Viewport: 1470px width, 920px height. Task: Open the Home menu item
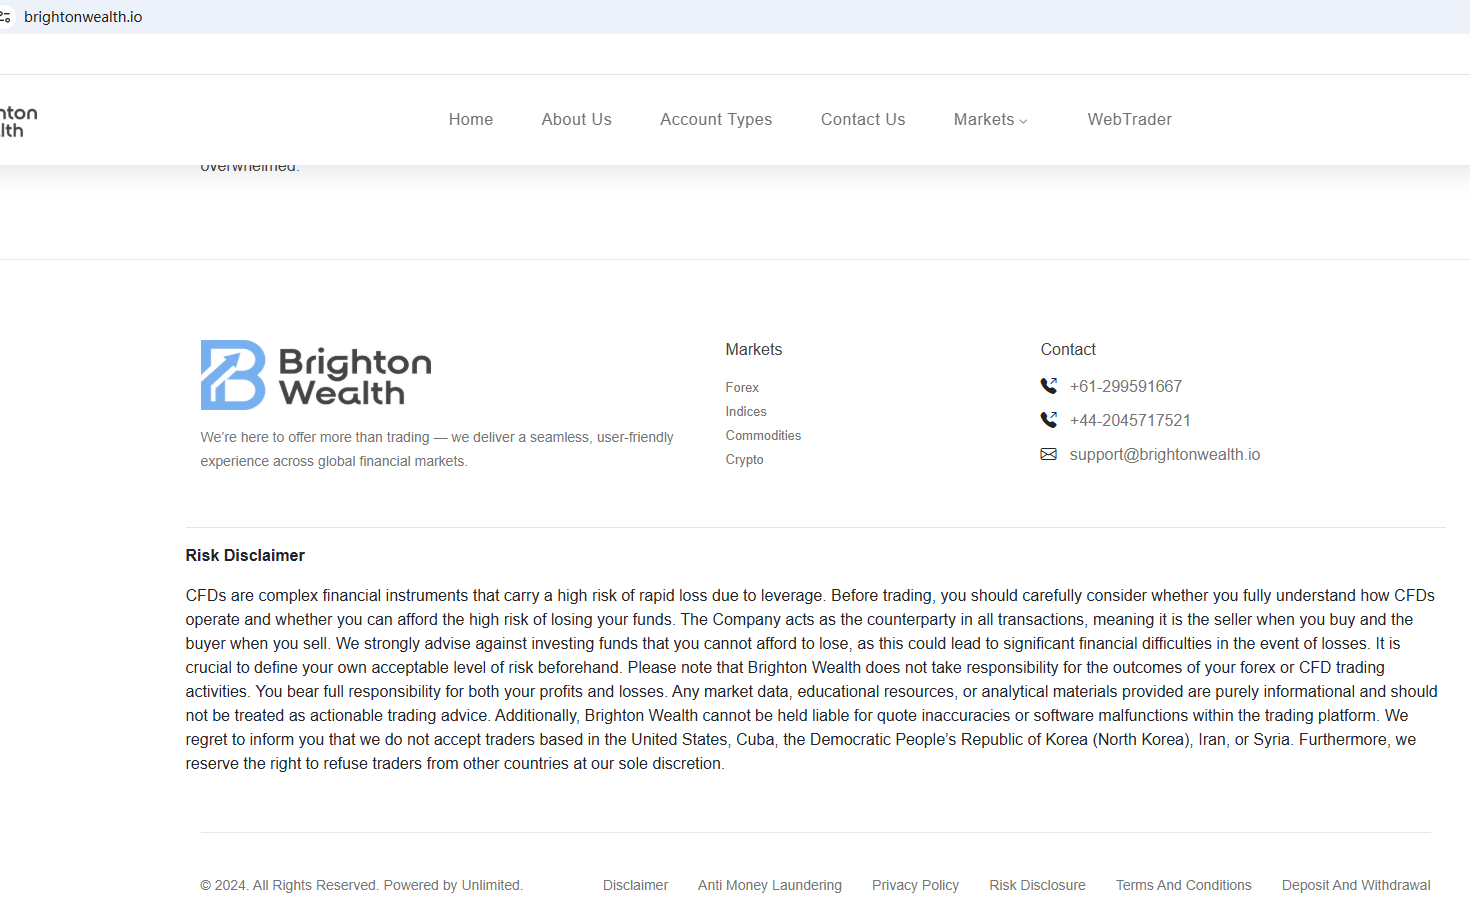coord(471,120)
